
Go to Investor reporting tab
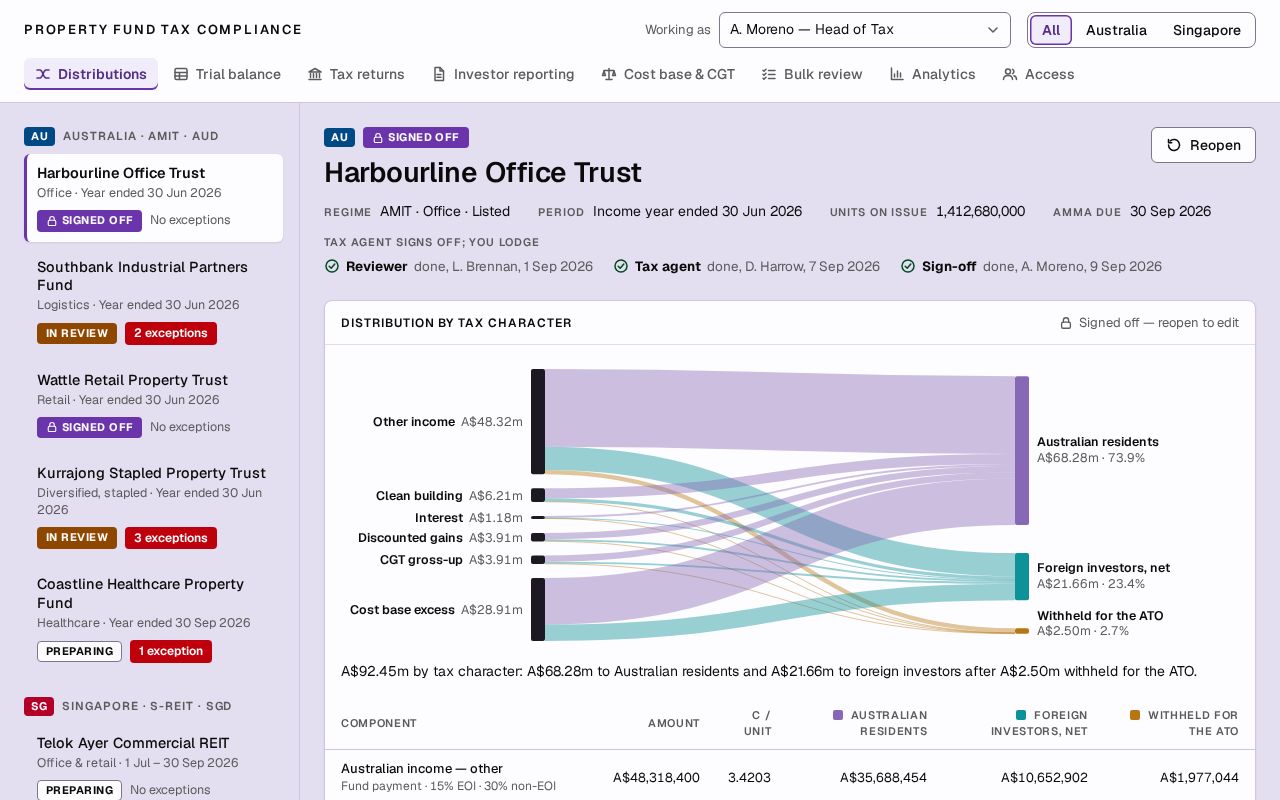pyautogui.click(x=503, y=74)
